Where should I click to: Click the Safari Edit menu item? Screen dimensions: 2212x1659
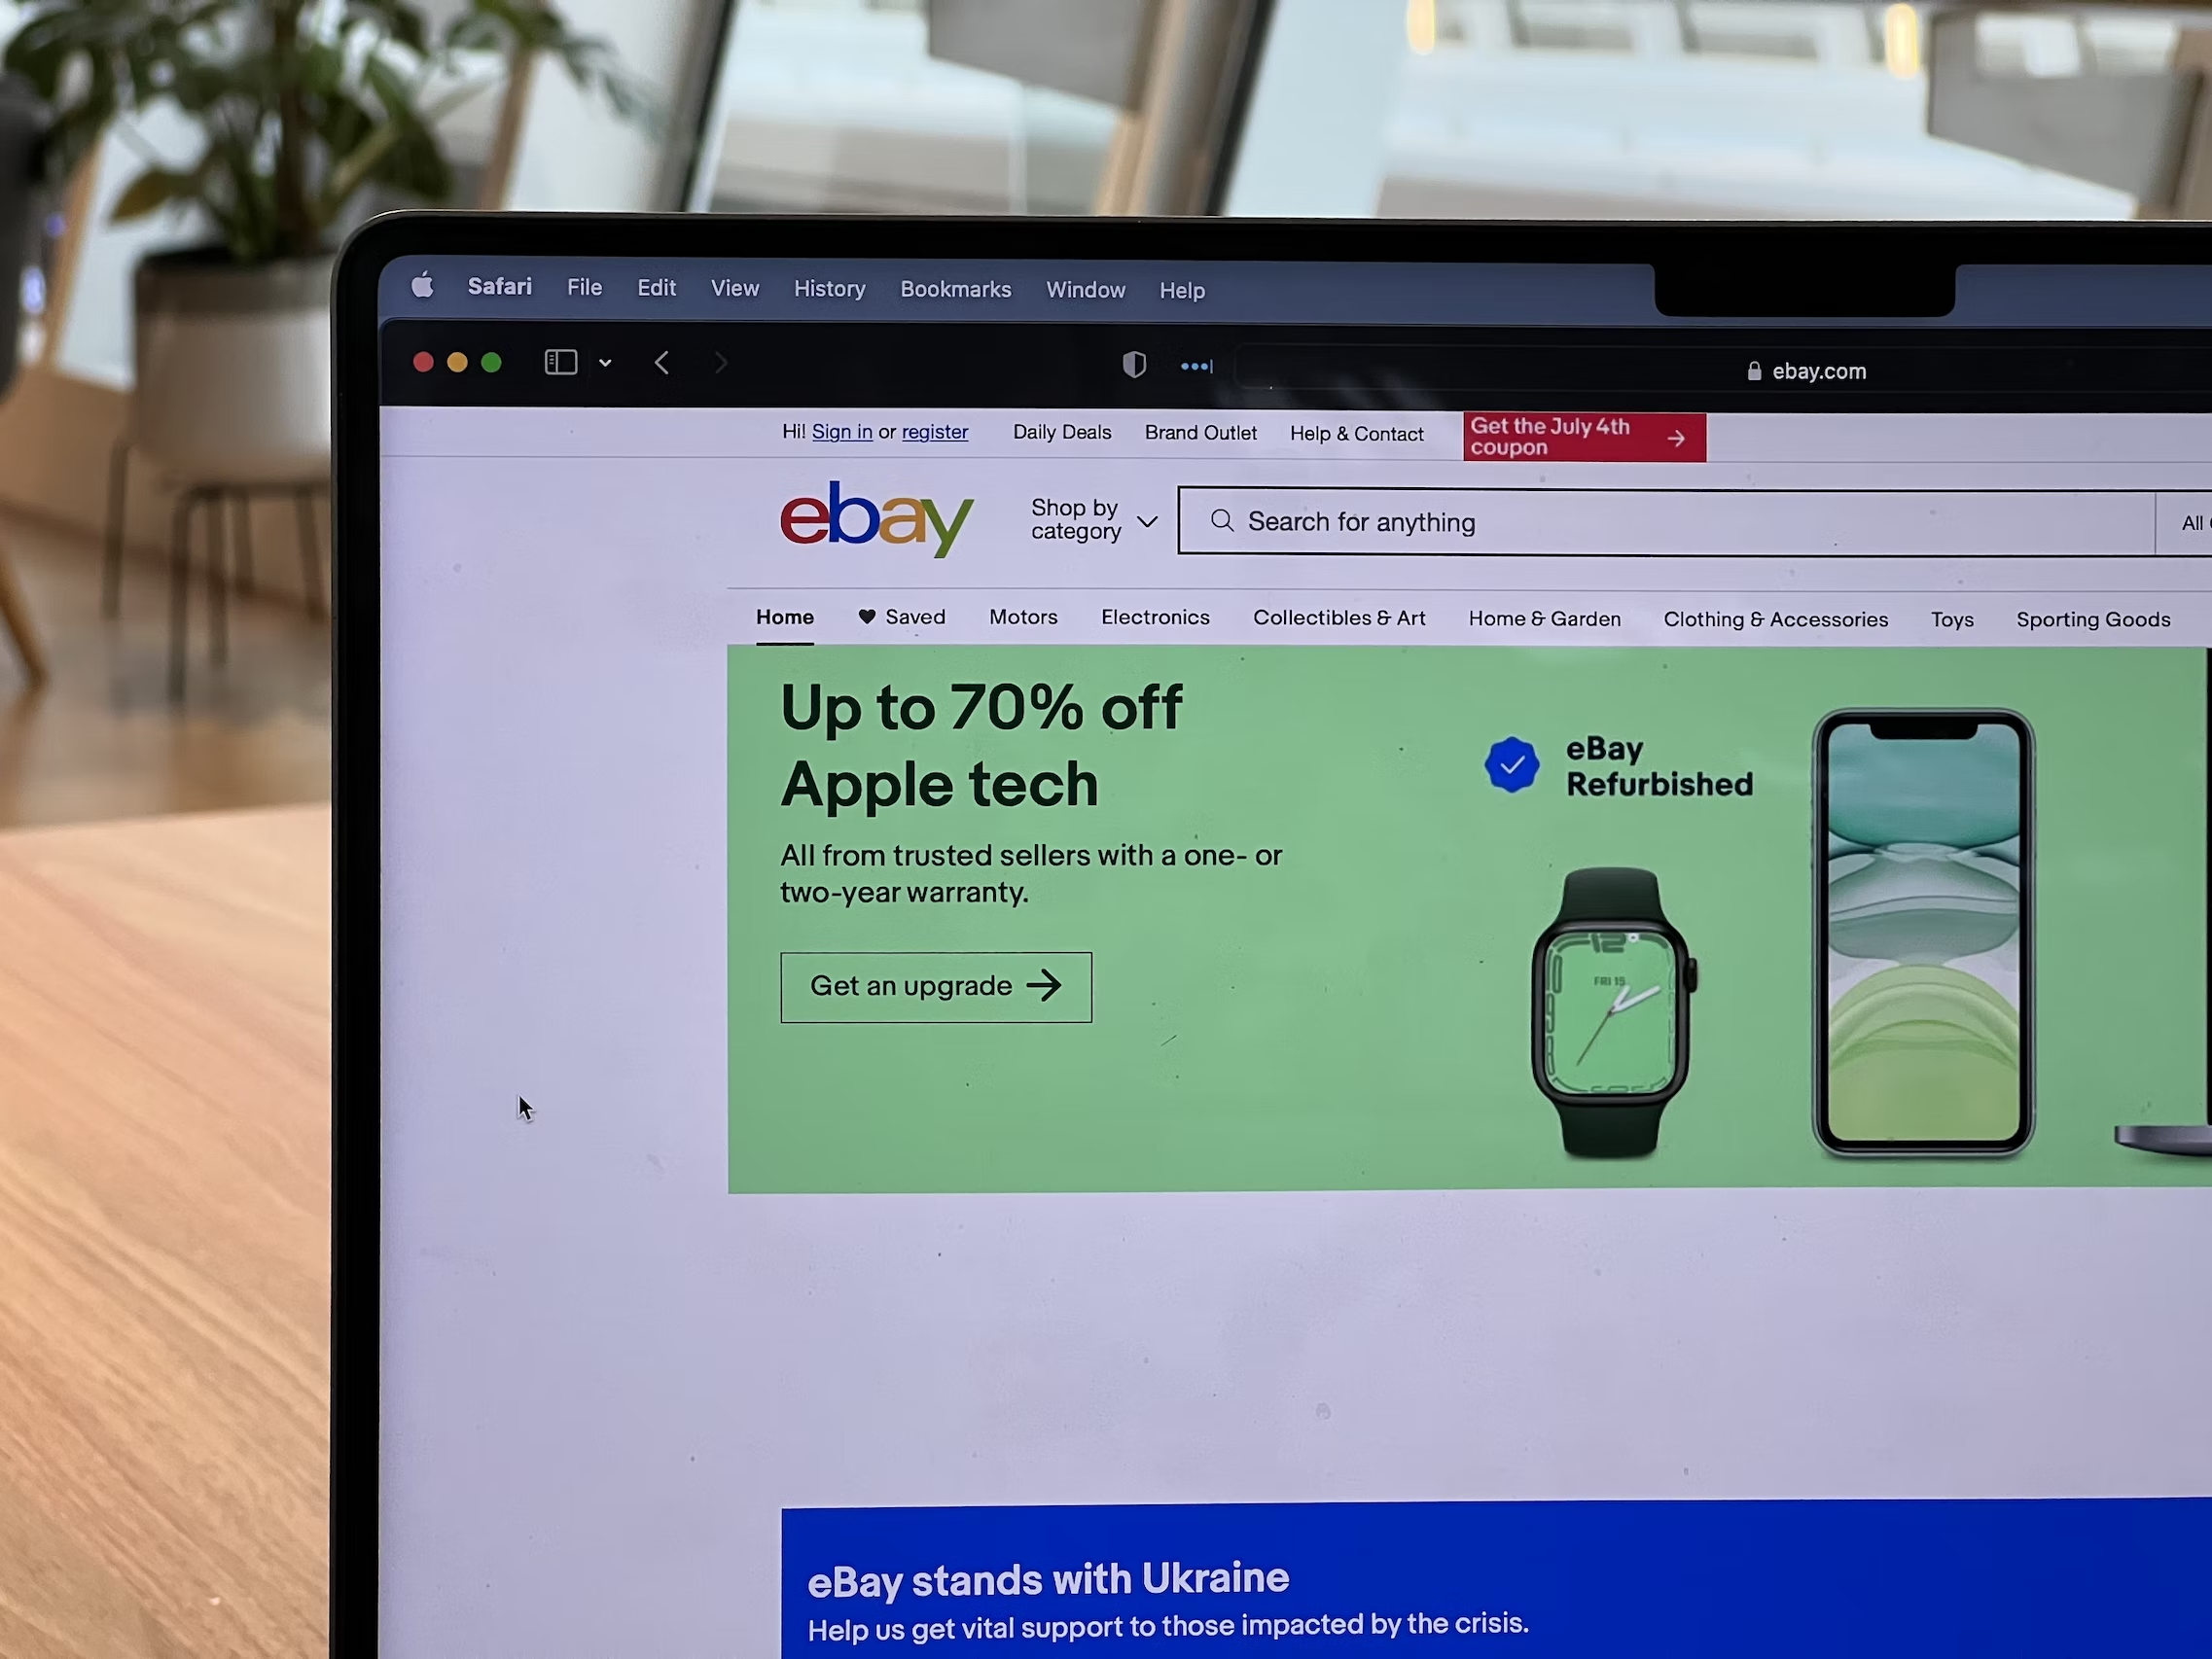(x=654, y=289)
